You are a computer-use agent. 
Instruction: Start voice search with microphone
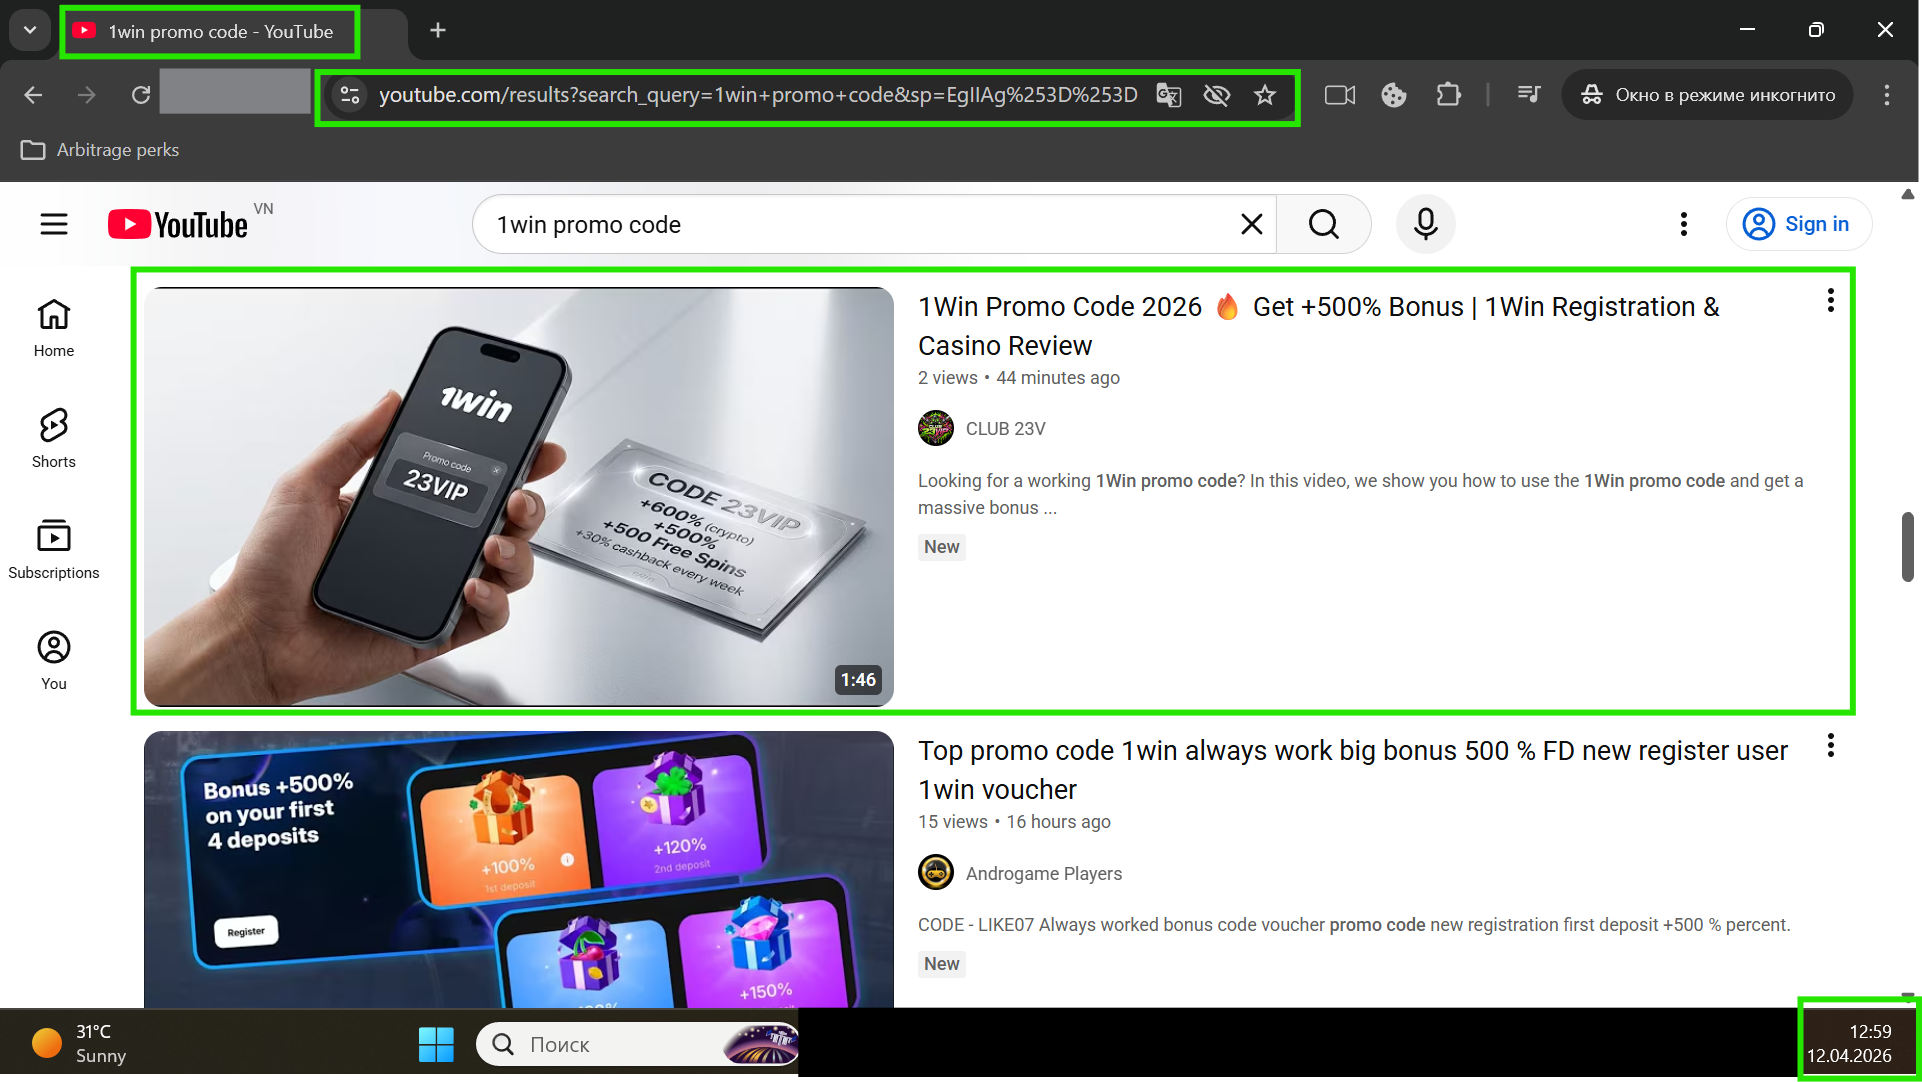click(1425, 224)
